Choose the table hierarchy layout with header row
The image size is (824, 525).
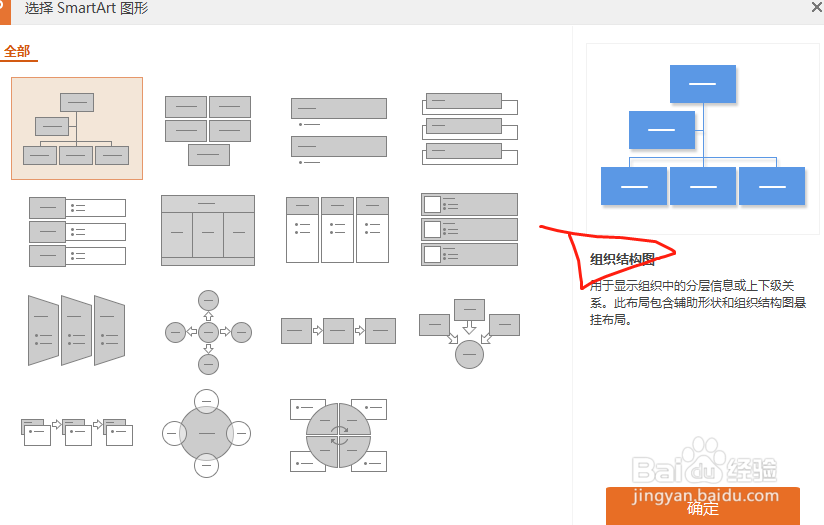(208, 230)
